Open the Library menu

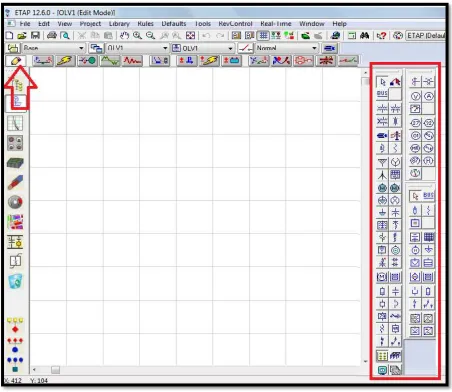pos(119,24)
